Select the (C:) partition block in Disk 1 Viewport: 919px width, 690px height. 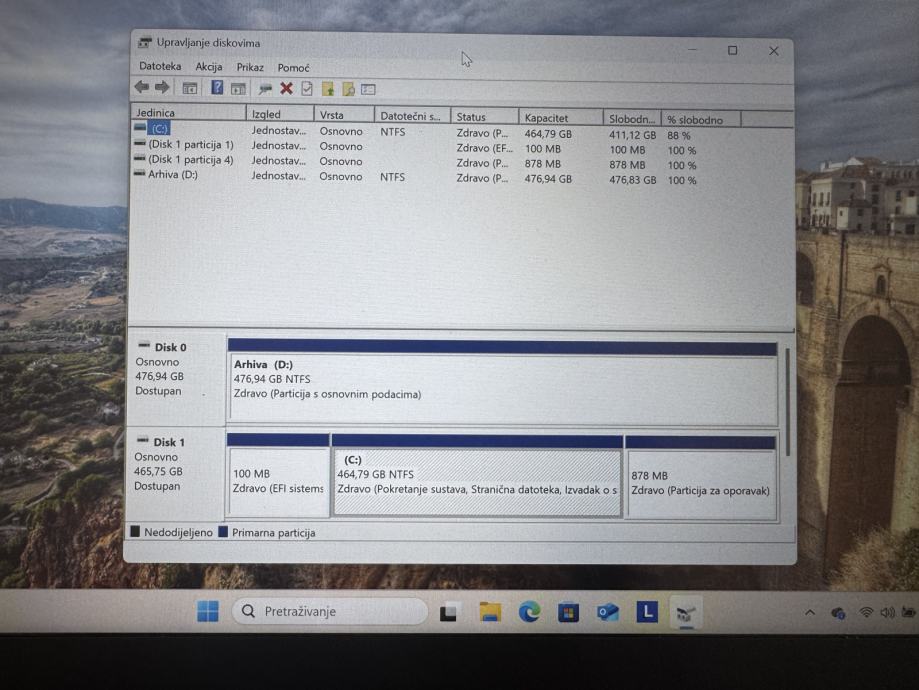[477, 477]
